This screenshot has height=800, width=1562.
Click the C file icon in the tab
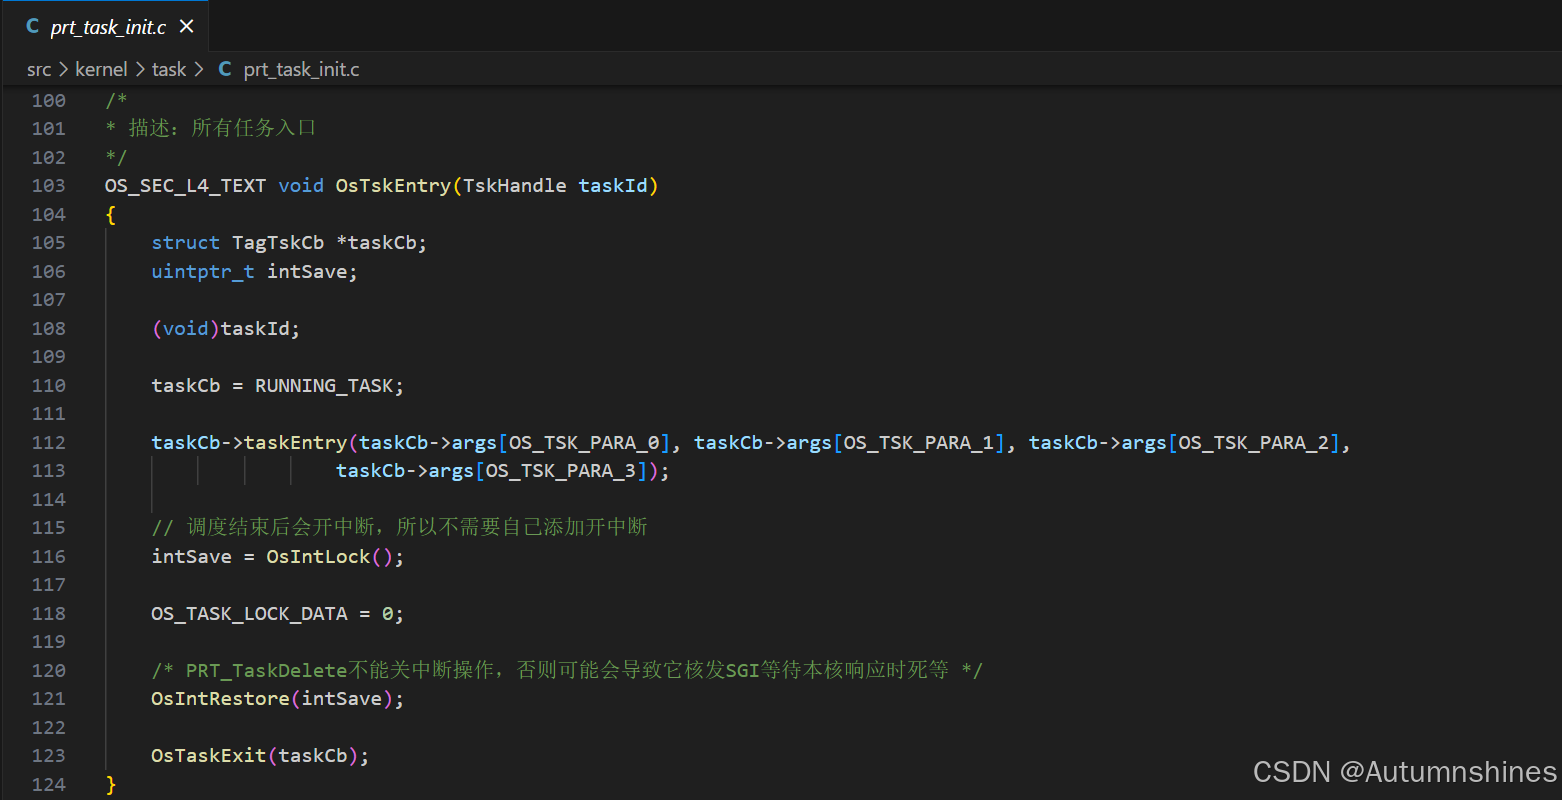(33, 27)
